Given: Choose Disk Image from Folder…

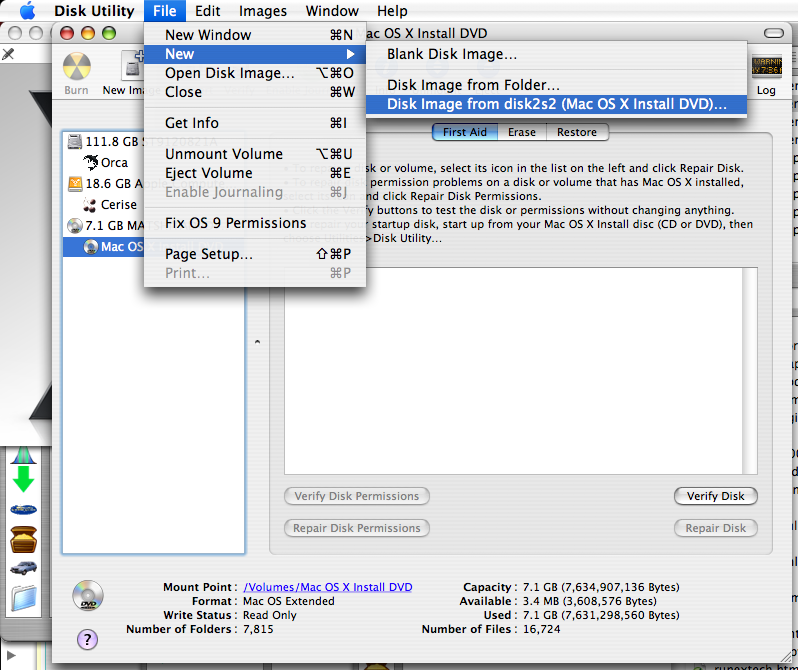Looking at the screenshot, I should (x=556, y=85).
